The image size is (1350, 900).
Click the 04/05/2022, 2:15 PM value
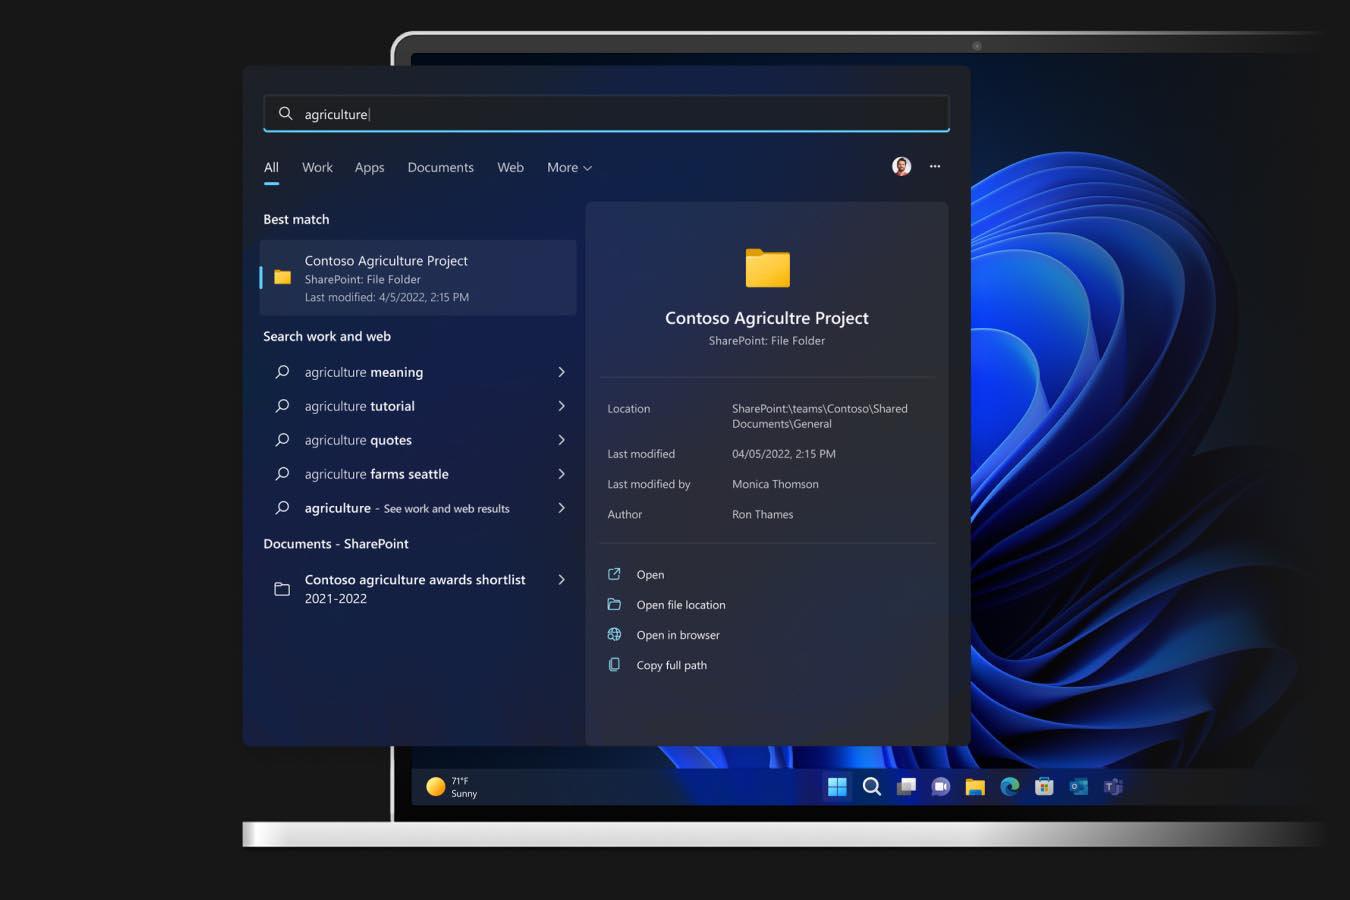[784, 454]
